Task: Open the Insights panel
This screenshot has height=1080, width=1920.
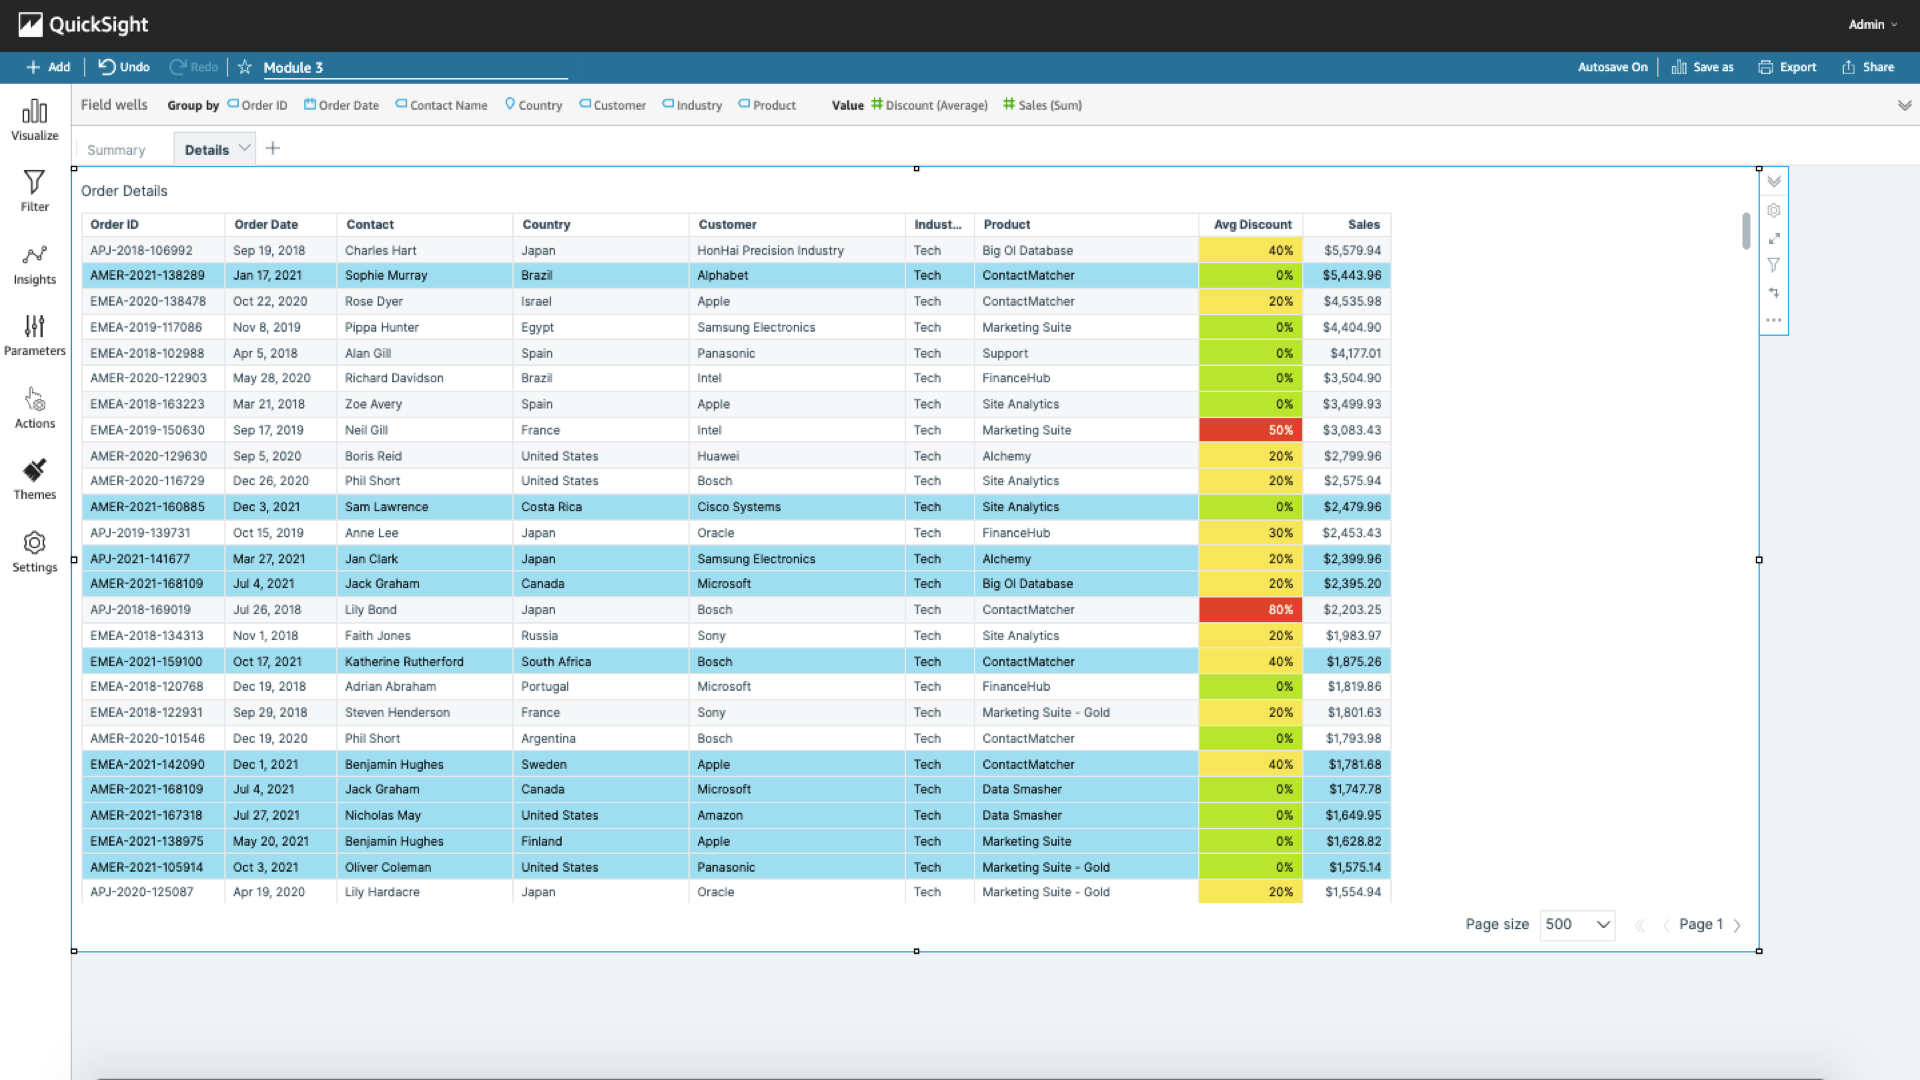Action: pos(35,265)
